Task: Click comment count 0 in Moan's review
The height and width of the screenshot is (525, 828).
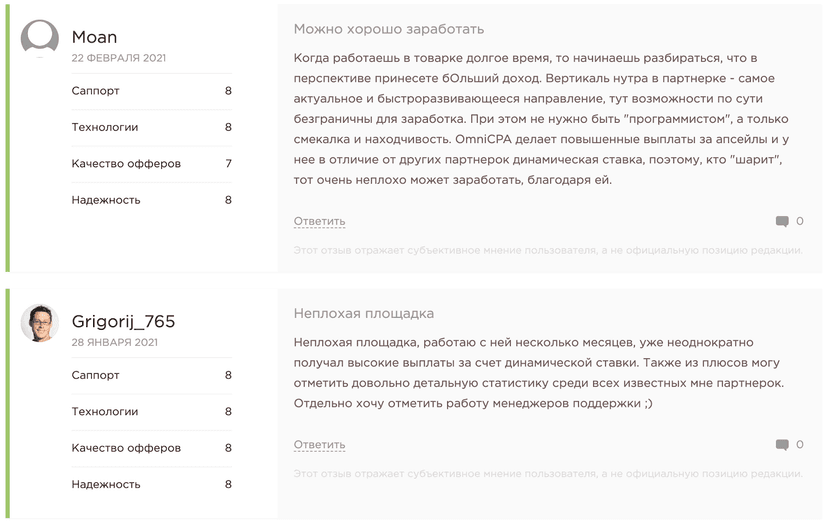Action: click(x=799, y=221)
